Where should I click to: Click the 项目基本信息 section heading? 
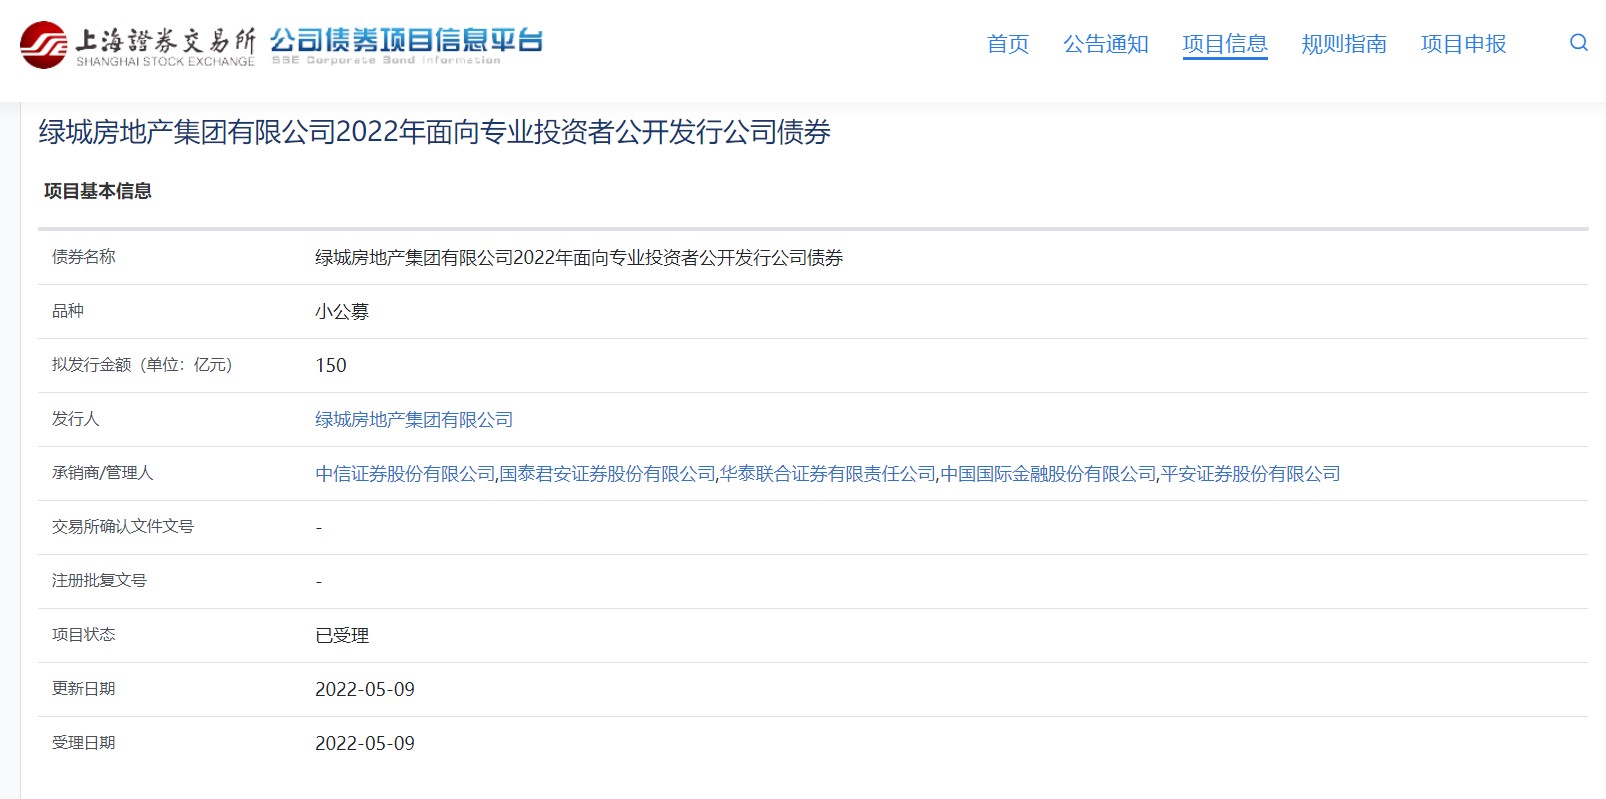click(98, 191)
